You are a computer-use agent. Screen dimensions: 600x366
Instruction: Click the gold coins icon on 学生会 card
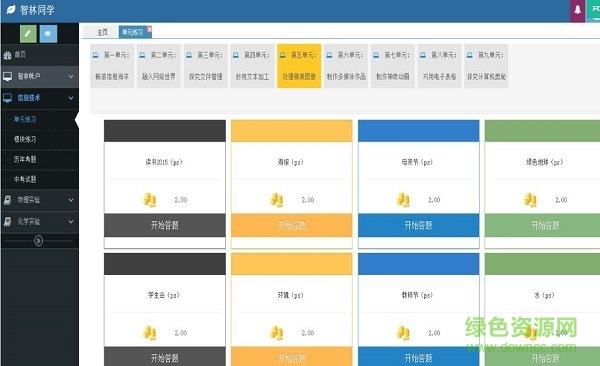click(x=150, y=333)
